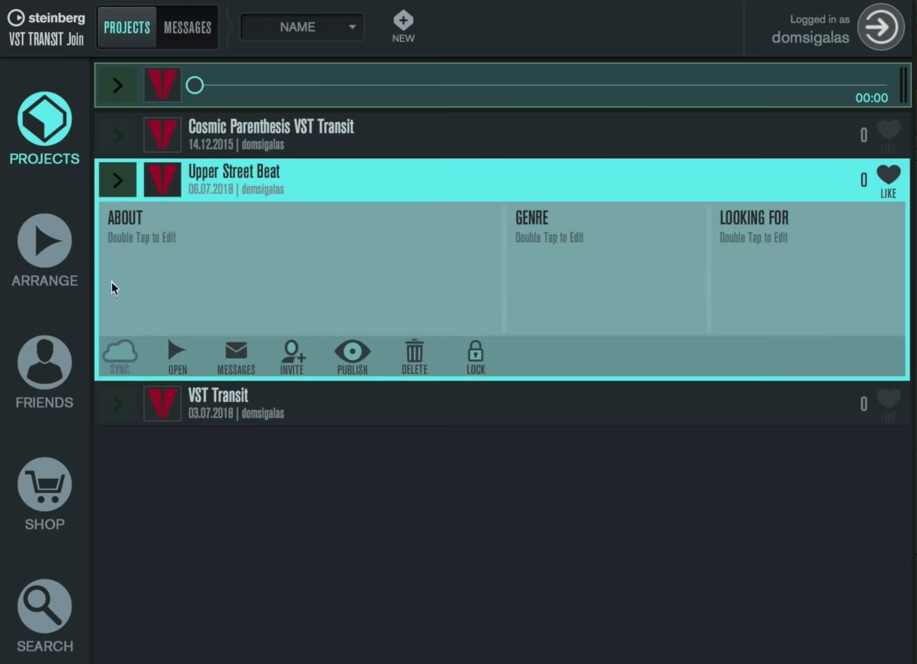The image size is (917, 664).
Task: Click the player bar project thumbnail
Action: click(x=162, y=85)
